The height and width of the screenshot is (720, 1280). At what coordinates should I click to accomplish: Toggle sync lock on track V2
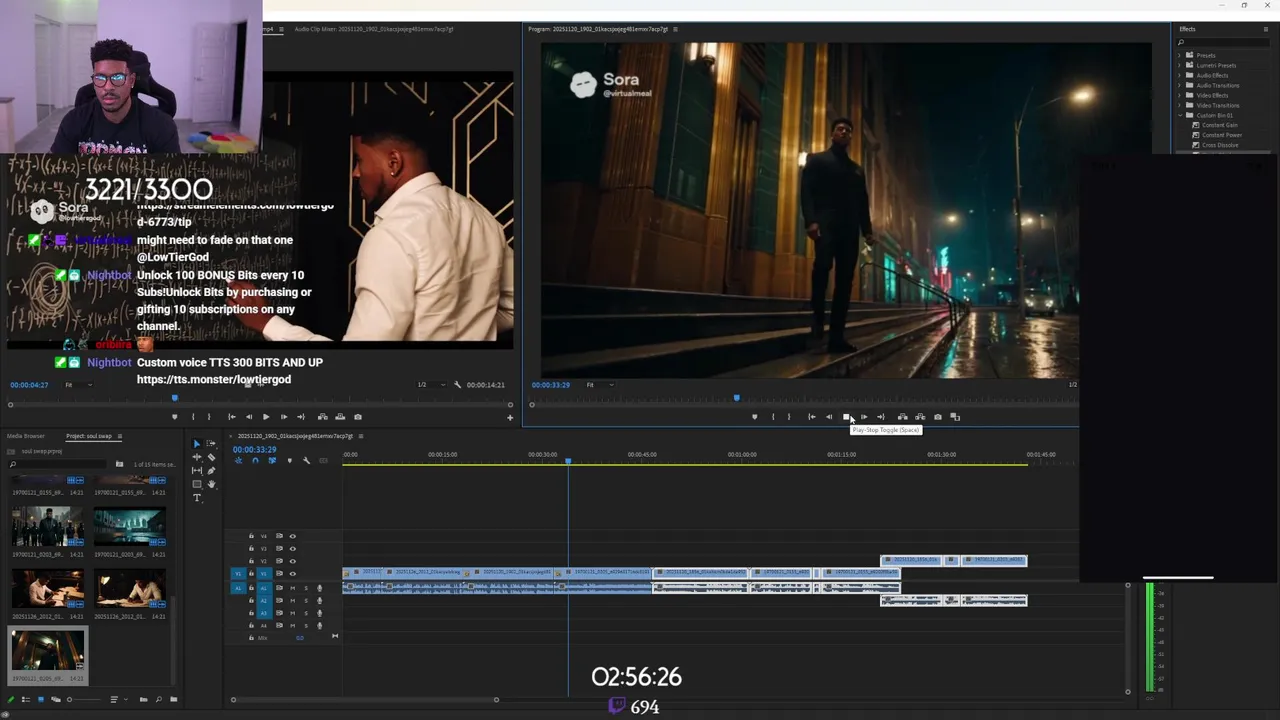tap(279, 561)
